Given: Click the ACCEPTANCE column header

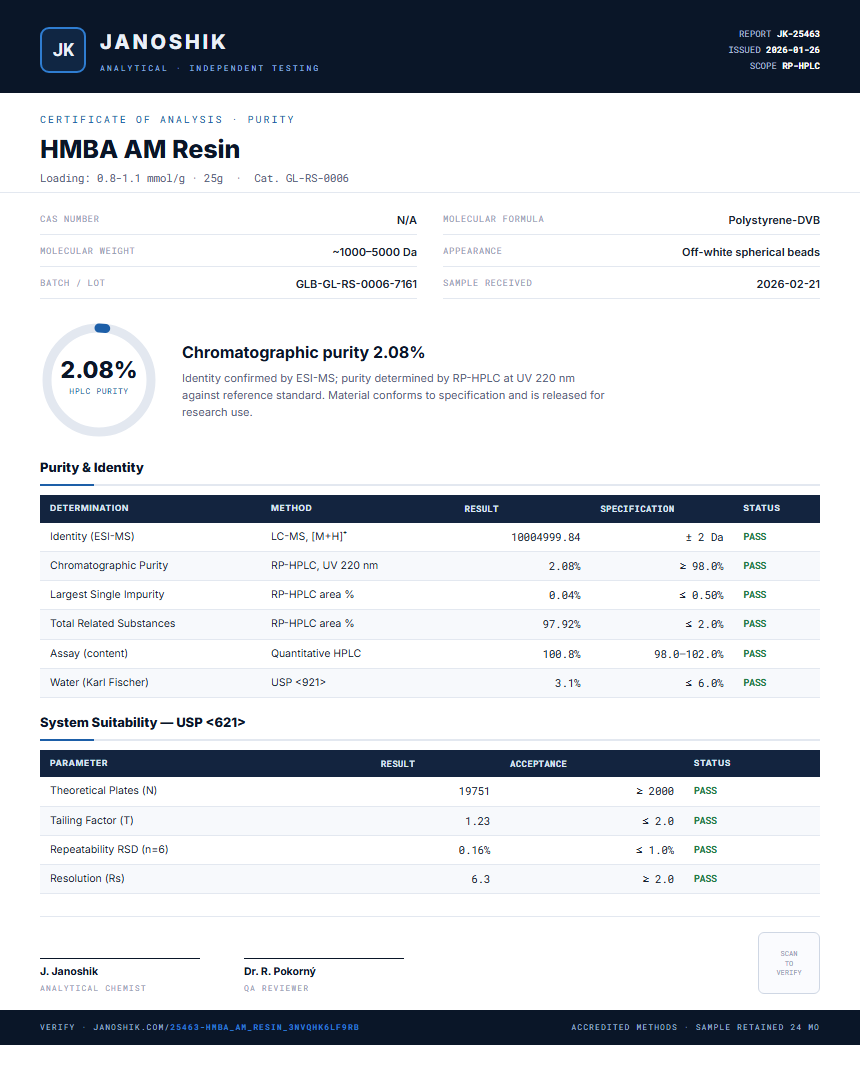Looking at the screenshot, I should coord(538,764).
